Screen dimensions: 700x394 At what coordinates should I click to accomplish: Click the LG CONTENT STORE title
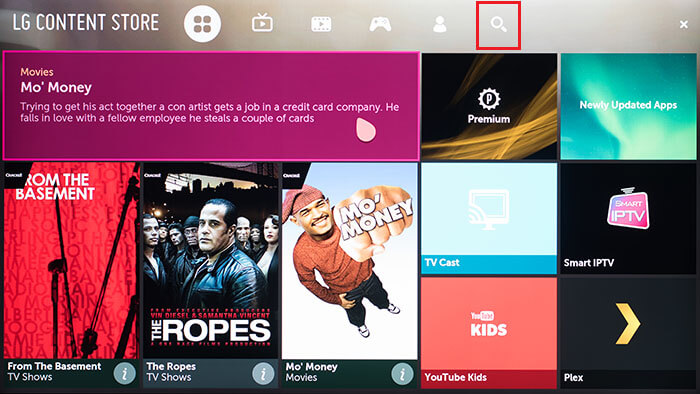[x=85, y=23]
